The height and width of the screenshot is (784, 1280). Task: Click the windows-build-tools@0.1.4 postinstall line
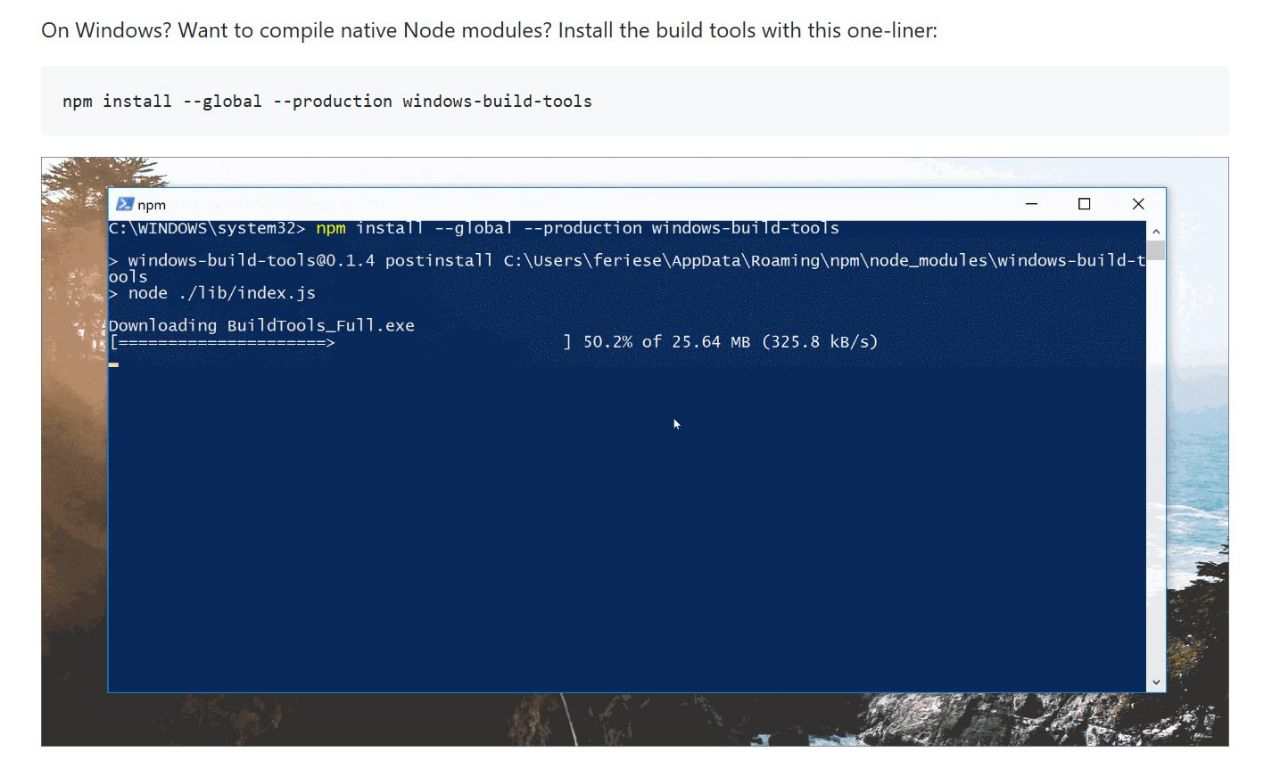[x=627, y=268]
